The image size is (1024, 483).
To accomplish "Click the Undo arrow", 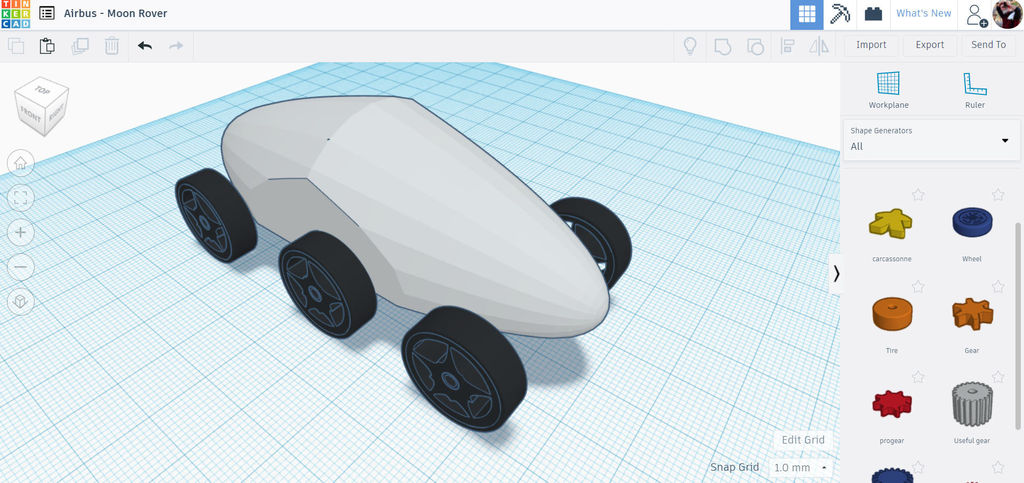I will [x=145, y=46].
